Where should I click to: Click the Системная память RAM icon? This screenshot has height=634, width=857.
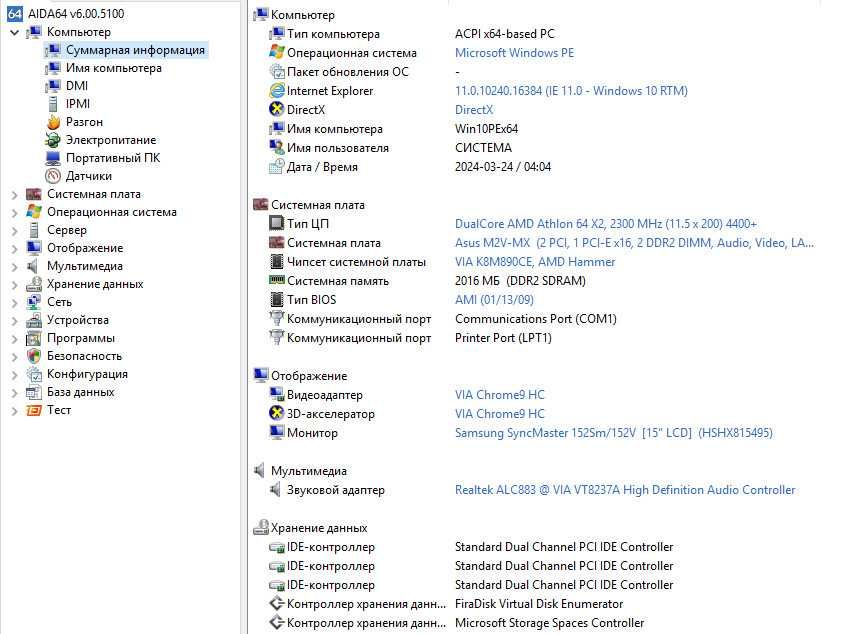click(x=277, y=280)
